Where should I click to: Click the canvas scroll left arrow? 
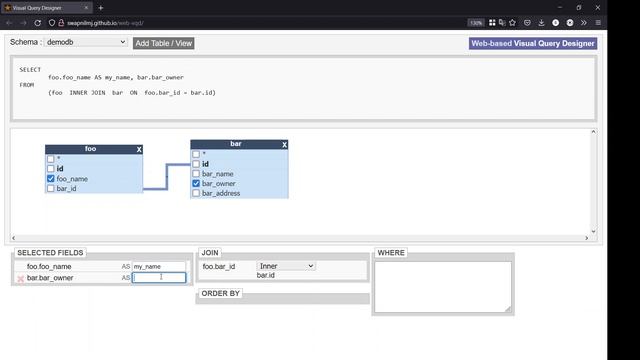(x=13, y=238)
